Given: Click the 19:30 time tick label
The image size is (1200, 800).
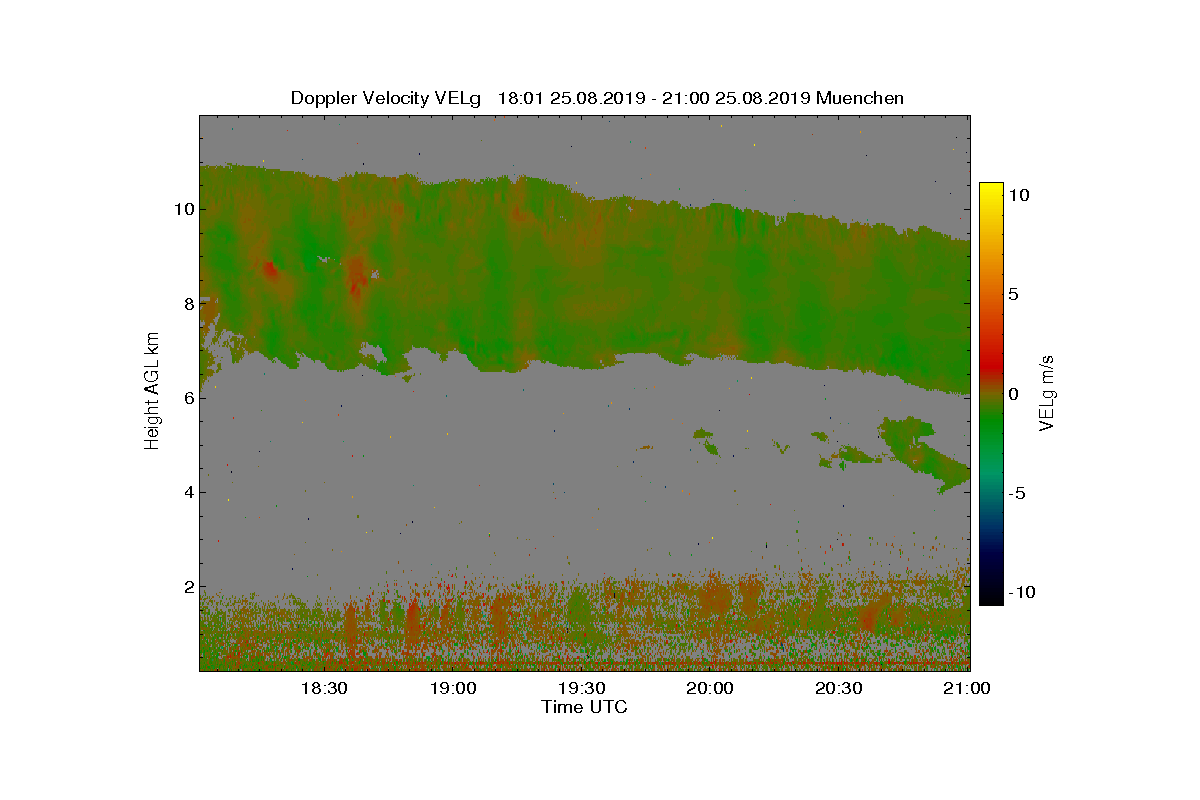Looking at the screenshot, I should point(581,688).
